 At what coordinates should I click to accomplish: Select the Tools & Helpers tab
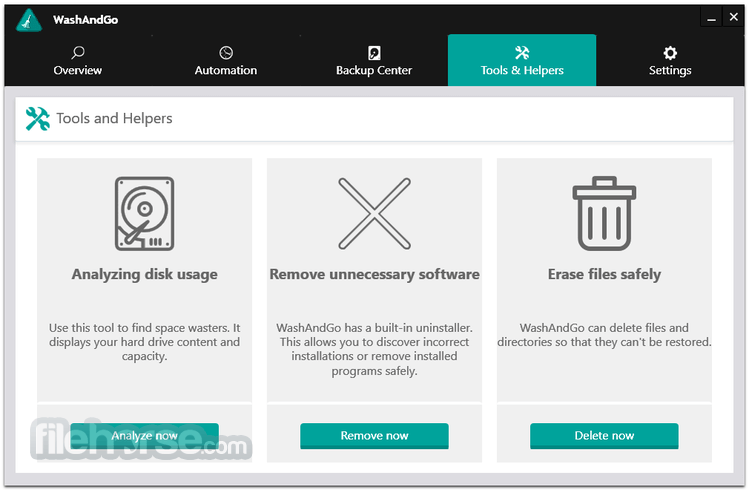[x=522, y=61]
